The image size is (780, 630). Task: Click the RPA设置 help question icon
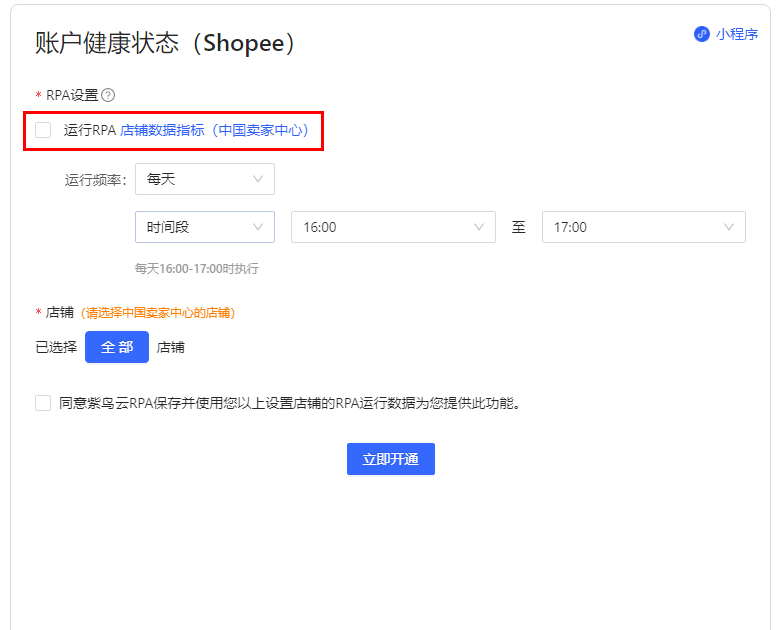click(108, 95)
